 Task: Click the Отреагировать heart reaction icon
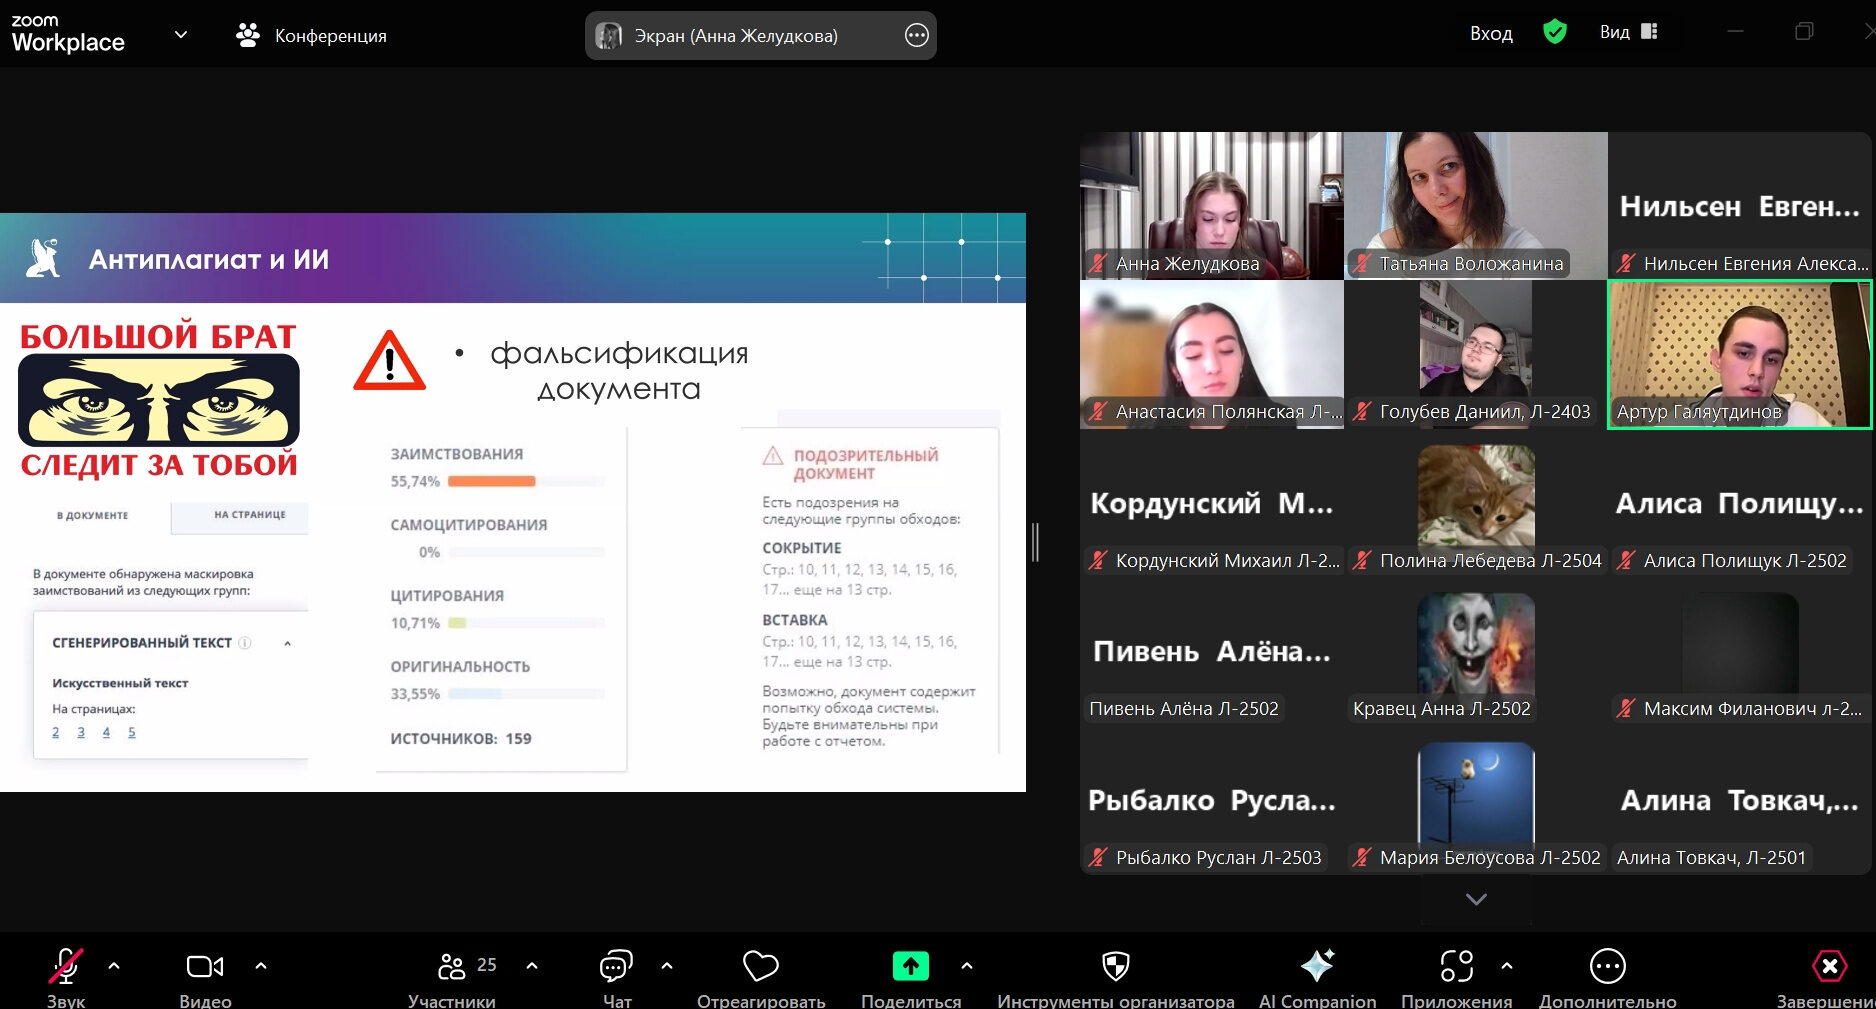(x=761, y=966)
